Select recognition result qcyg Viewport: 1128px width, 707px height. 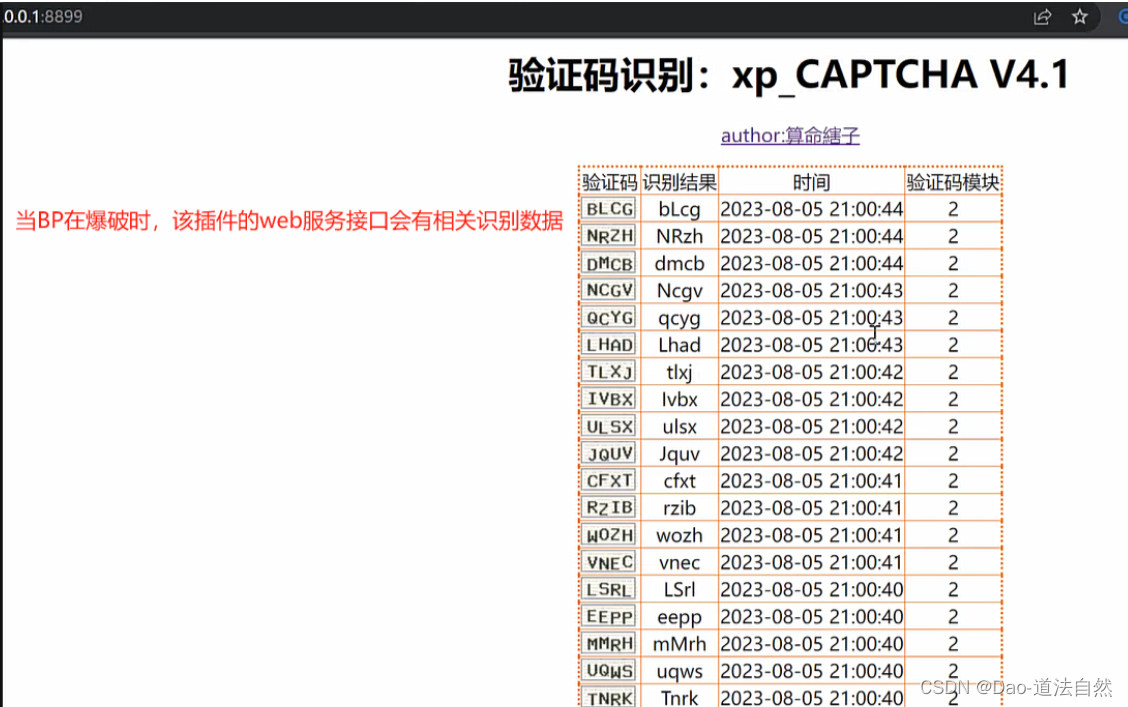[x=679, y=318]
